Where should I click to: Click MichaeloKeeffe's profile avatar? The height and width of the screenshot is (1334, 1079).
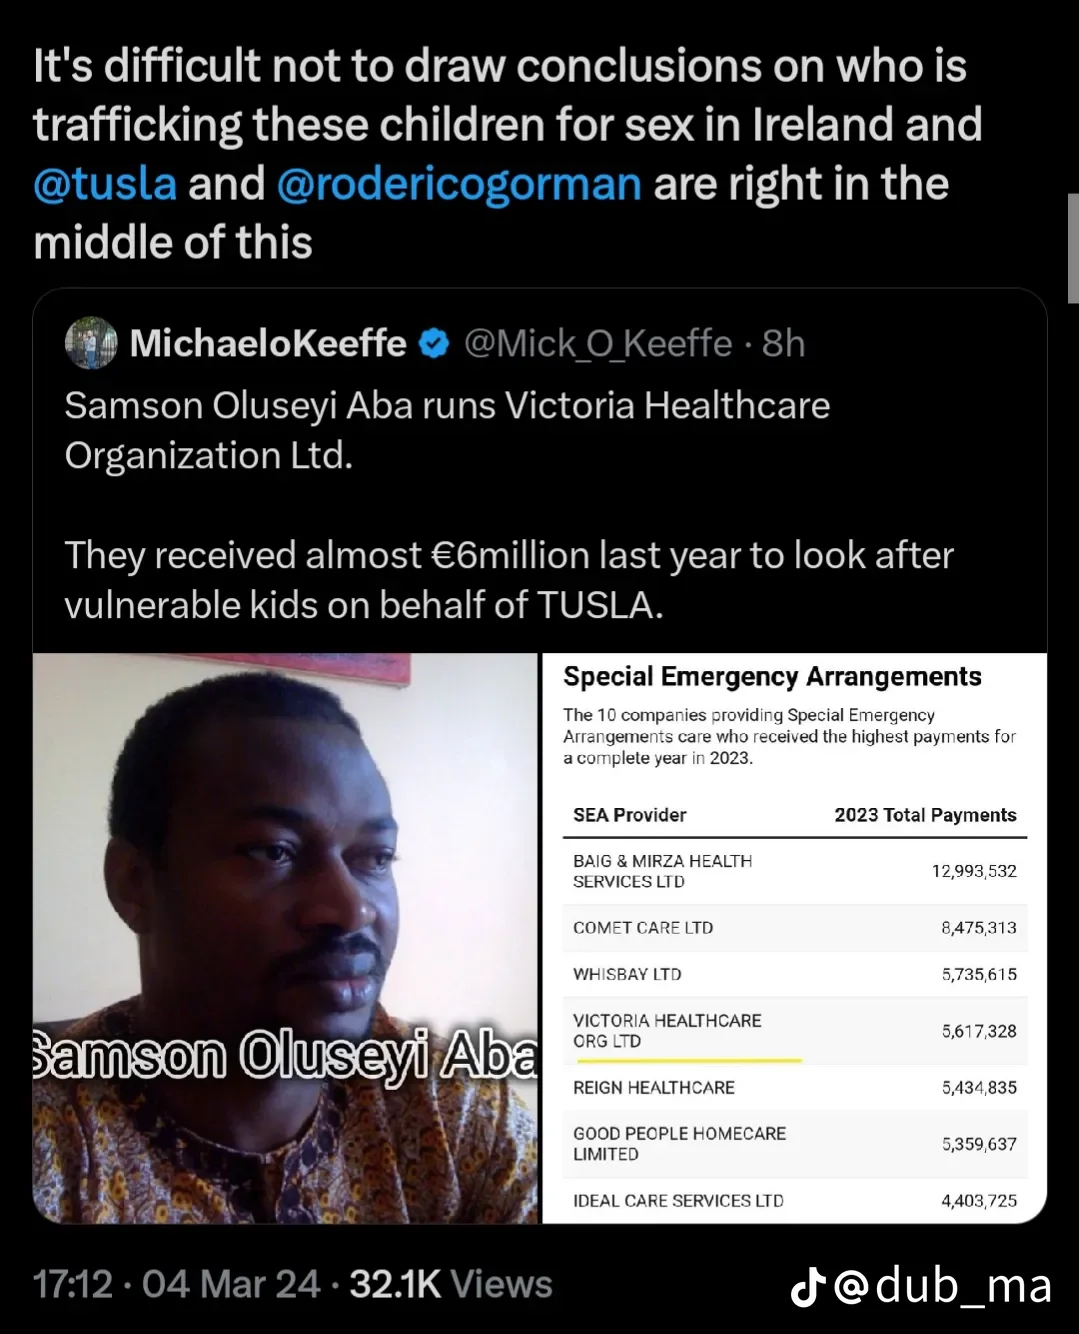(91, 344)
